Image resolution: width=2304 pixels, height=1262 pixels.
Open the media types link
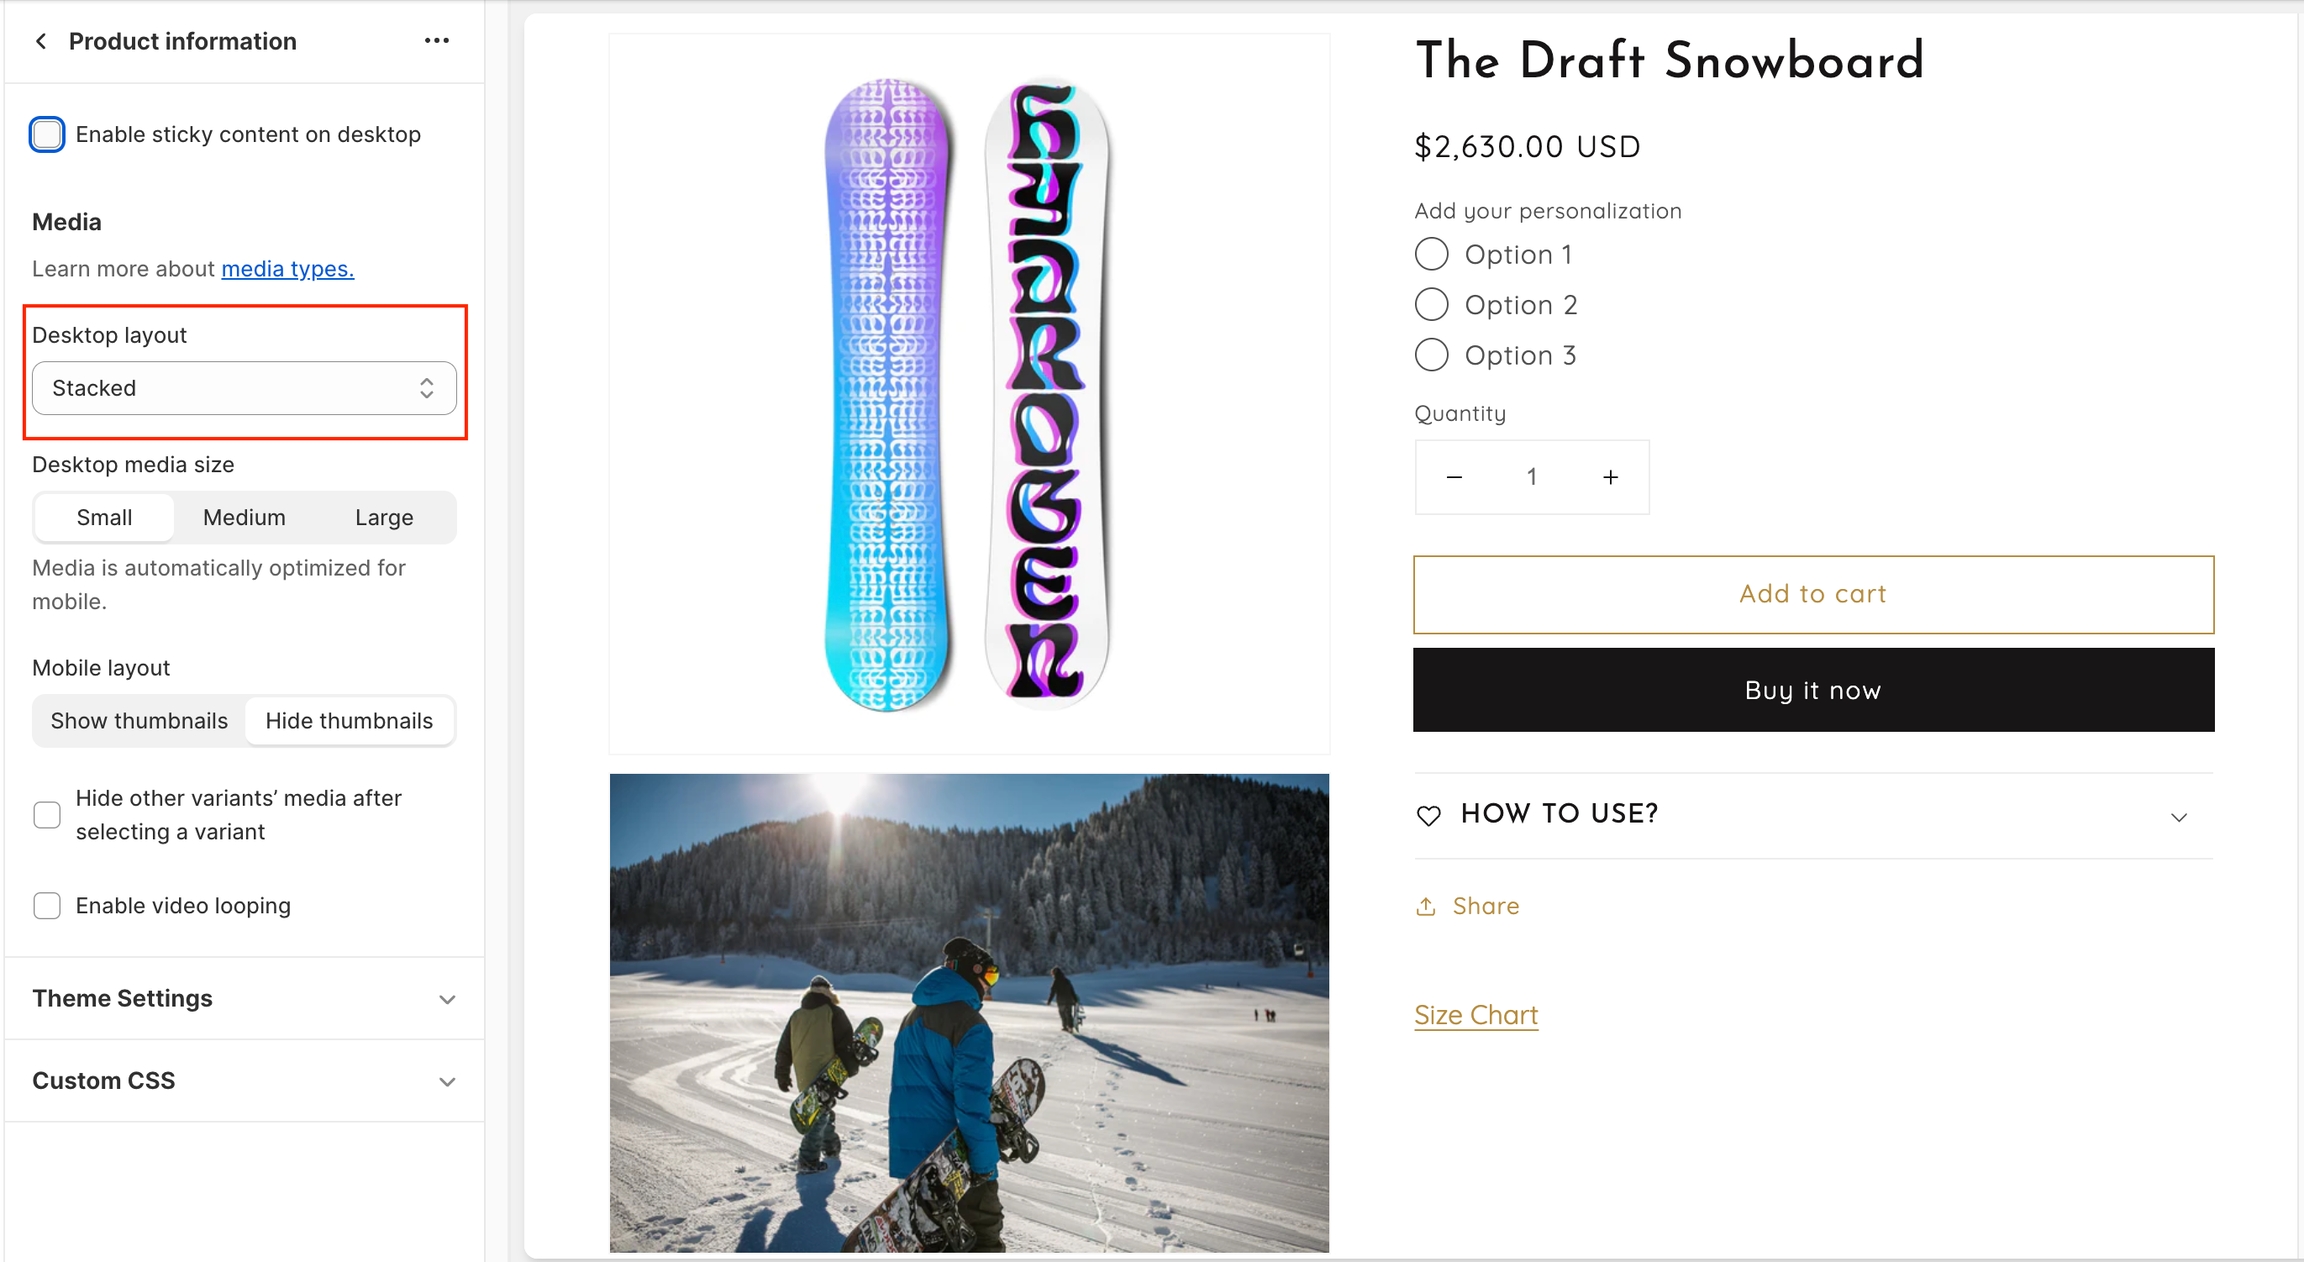click(x=288, y=269)
